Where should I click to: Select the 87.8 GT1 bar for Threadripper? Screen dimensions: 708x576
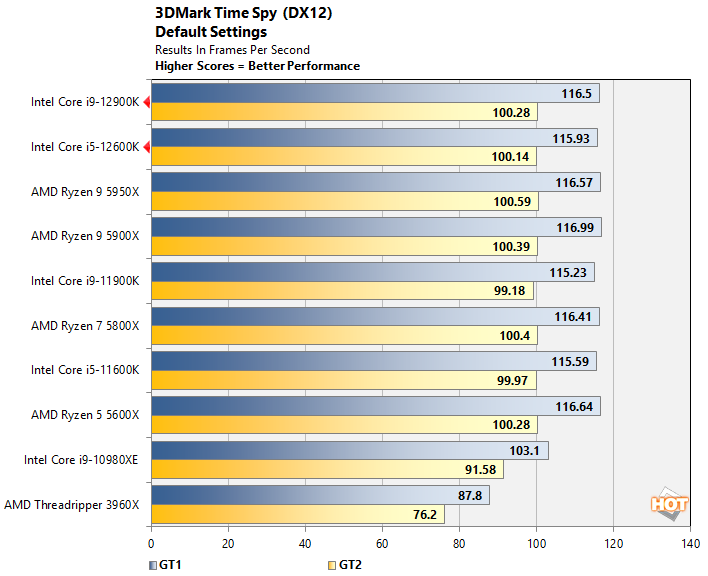320,495
